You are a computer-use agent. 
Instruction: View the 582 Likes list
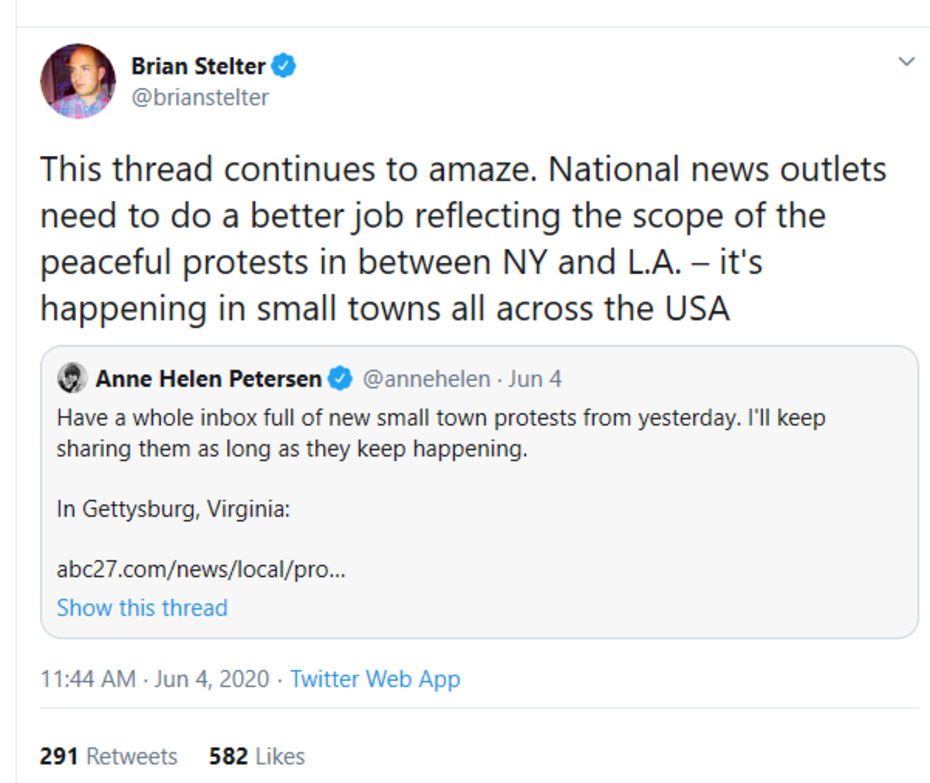tap(257, 756)
